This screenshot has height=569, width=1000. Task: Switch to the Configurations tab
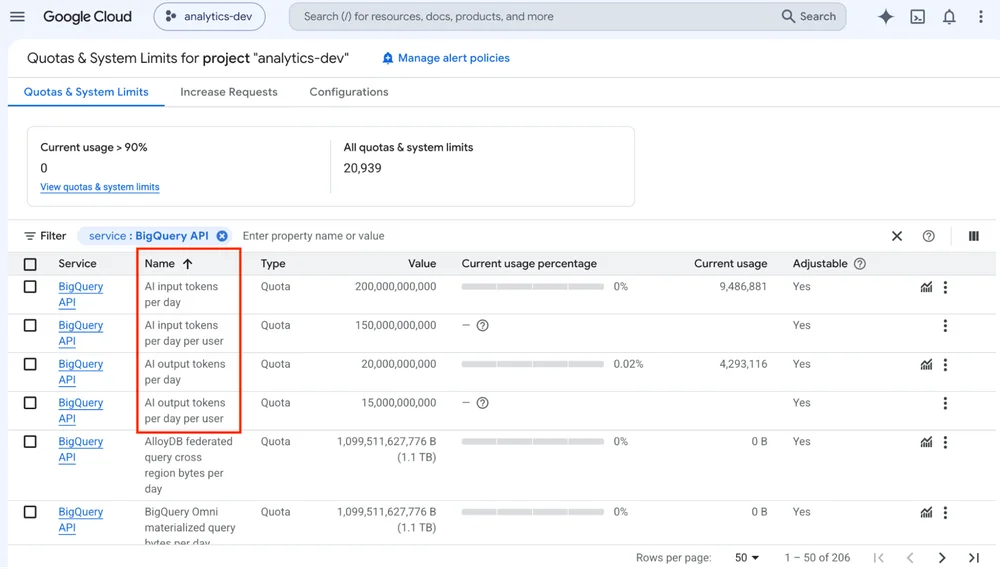click(x=349, y=92)
